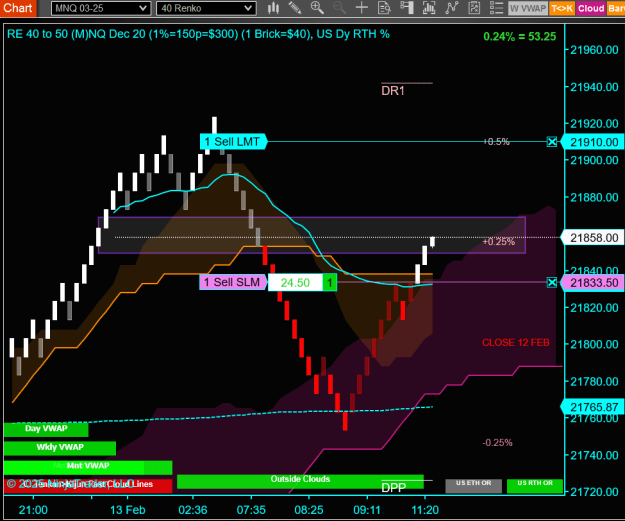Click the red Cloud Lines button
The image size is (625, 521).
[88, 485]
